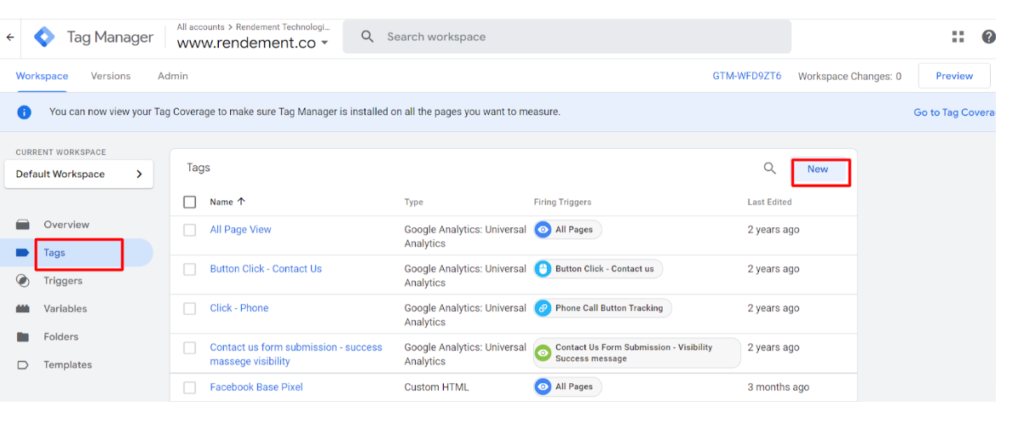
Task: Open Triggers in the sidebar
Action: click(x=63, y=281)
